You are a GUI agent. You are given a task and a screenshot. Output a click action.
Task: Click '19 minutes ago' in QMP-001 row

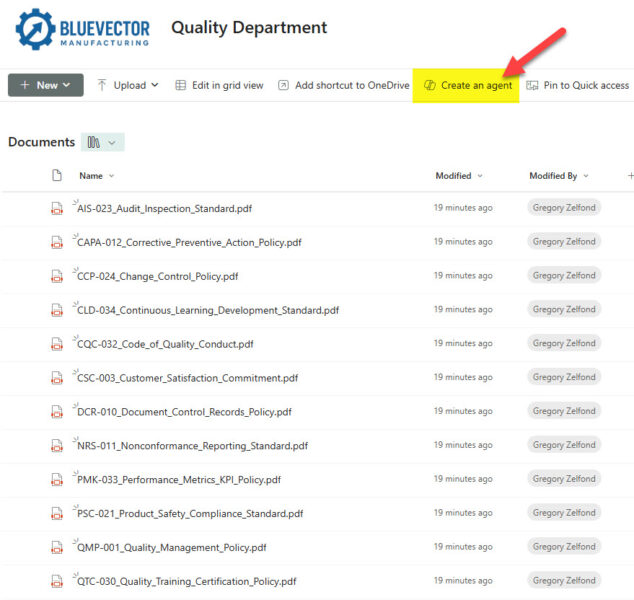click(x=463, y=547)
